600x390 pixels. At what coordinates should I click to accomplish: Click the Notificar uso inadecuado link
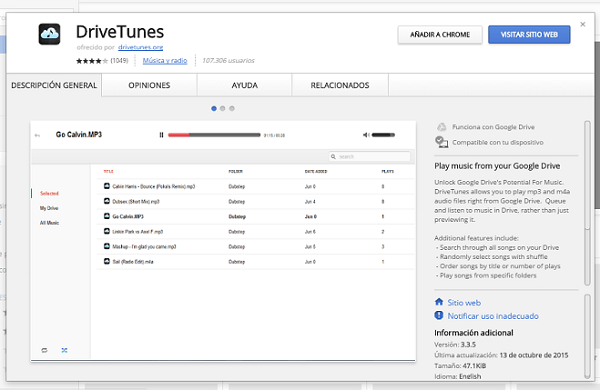(493, 316)
